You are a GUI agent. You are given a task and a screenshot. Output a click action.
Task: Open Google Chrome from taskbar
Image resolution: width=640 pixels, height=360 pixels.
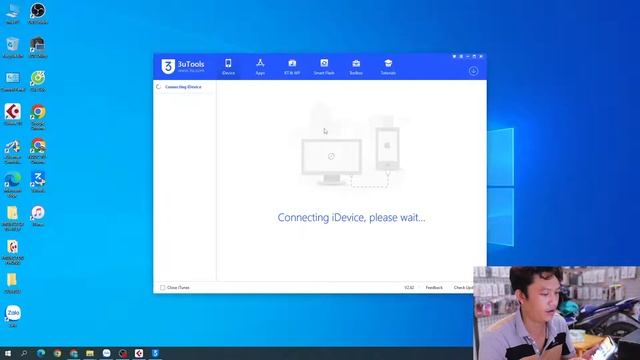coord(58,353)
